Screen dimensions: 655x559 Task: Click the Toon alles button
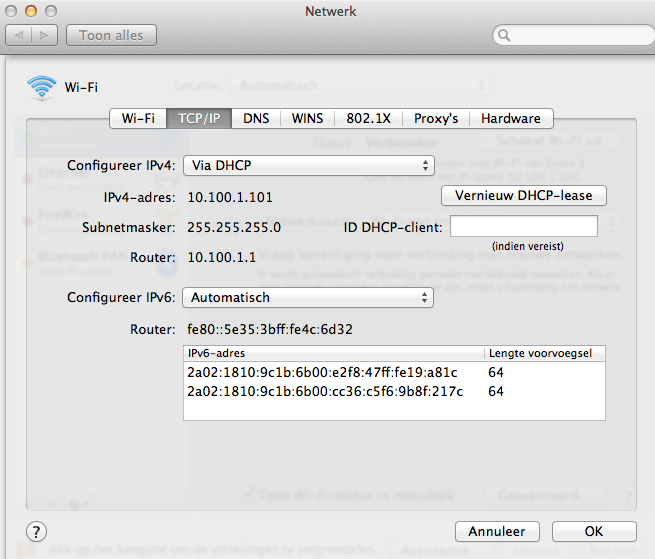[x=111, y=36]
